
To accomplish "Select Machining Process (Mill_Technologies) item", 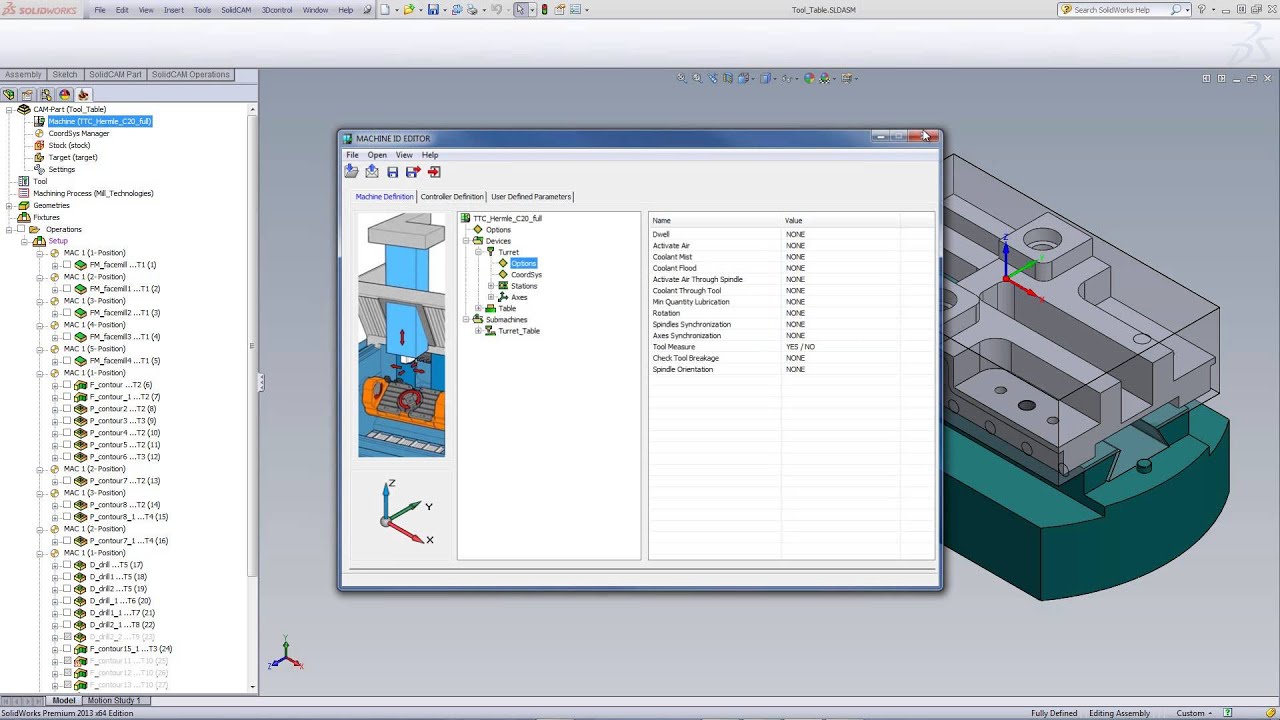I will tap(93, 193).
